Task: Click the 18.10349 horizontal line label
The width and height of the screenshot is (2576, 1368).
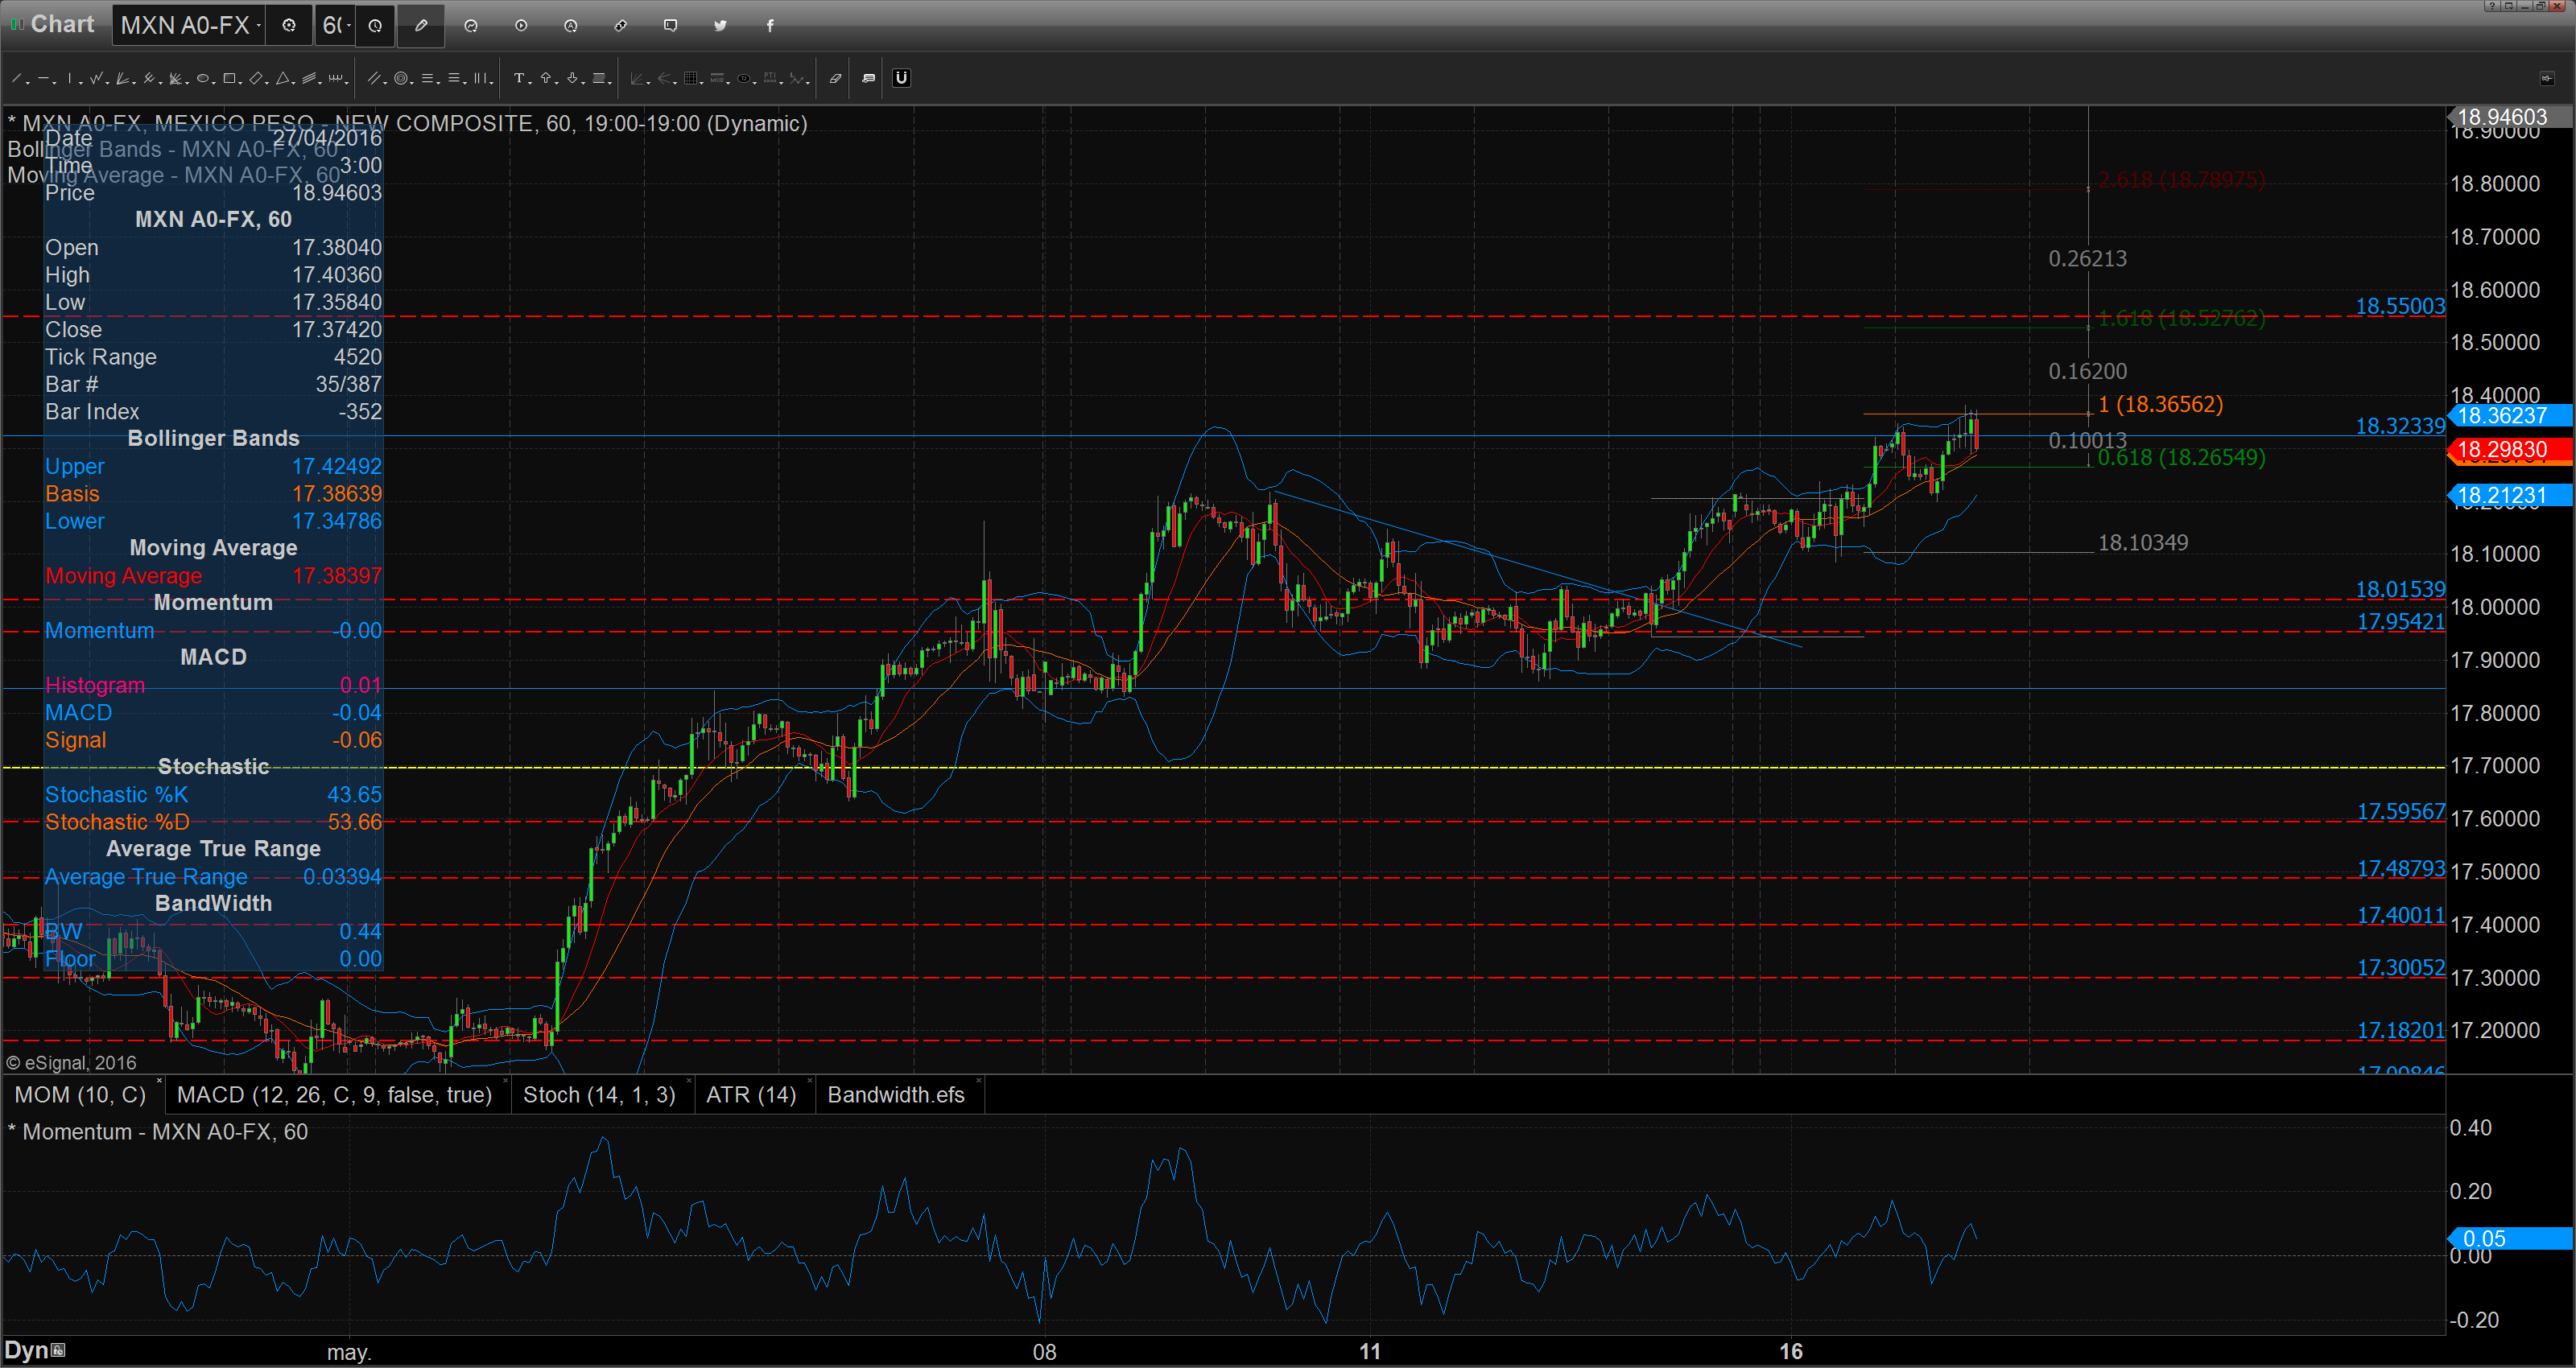Action: 2143,542
